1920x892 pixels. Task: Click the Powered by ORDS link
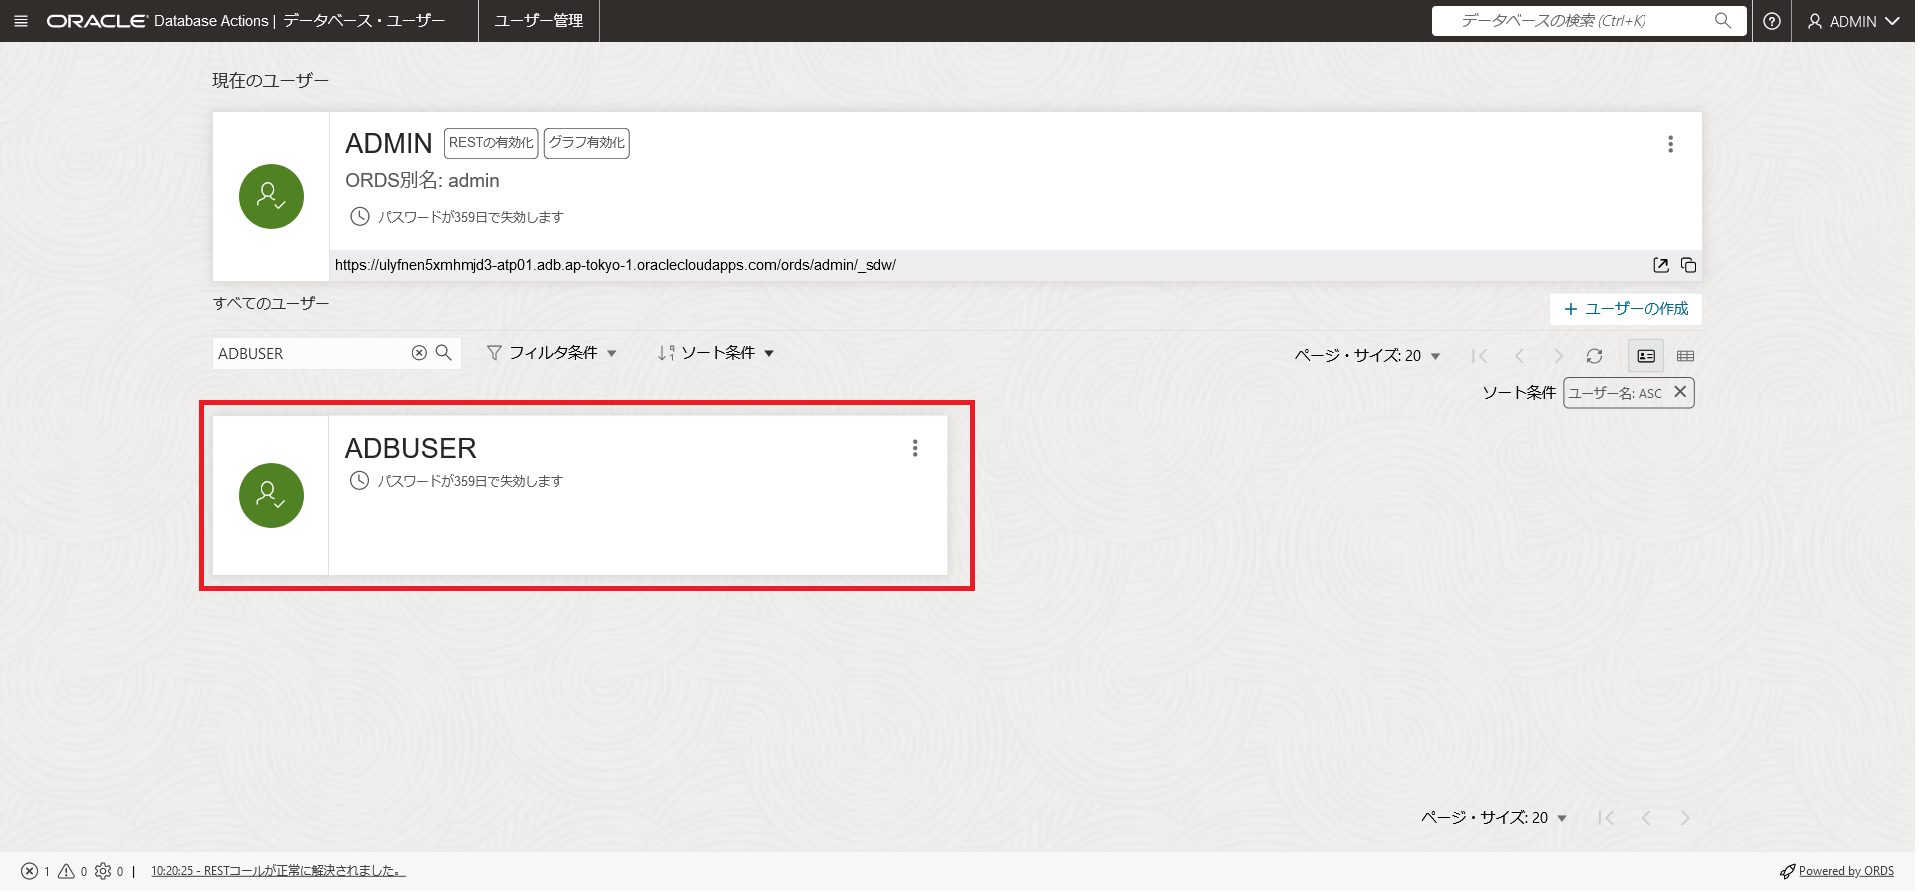pyautogui.click(x=1837, y=871)
